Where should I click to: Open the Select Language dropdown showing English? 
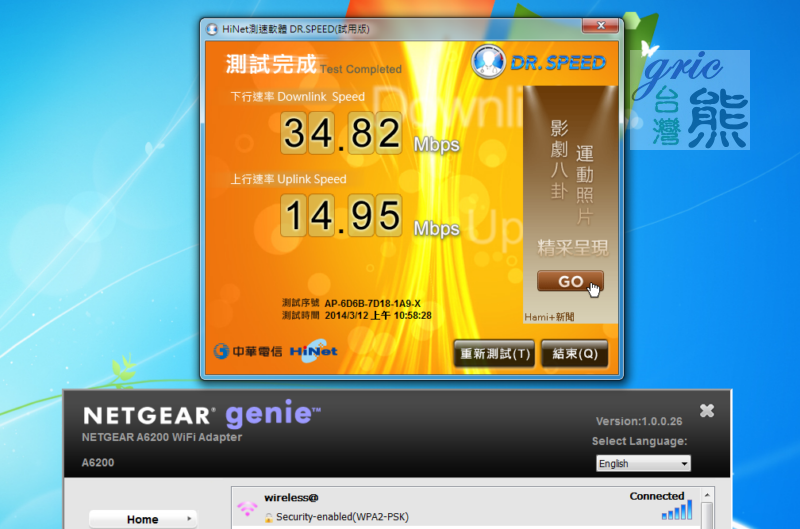coord(643,463)
